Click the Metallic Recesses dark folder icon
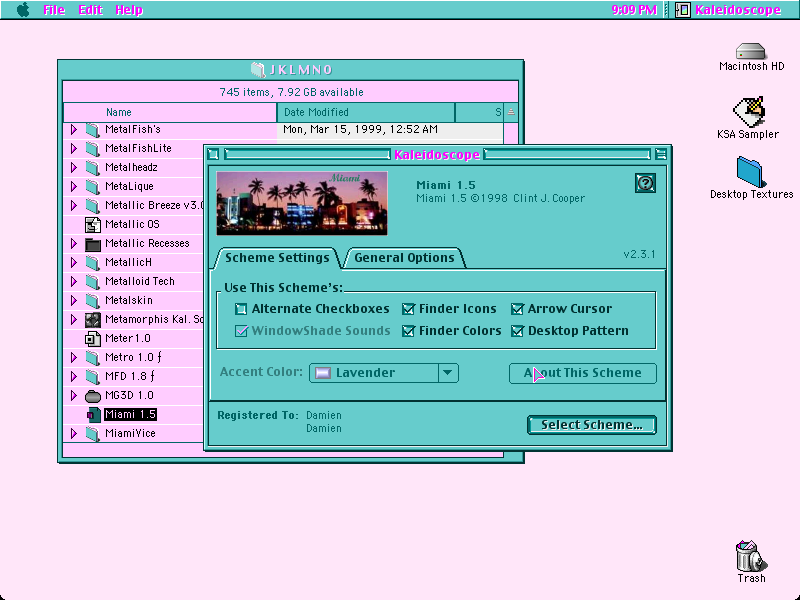 click(x=92, y=244)
